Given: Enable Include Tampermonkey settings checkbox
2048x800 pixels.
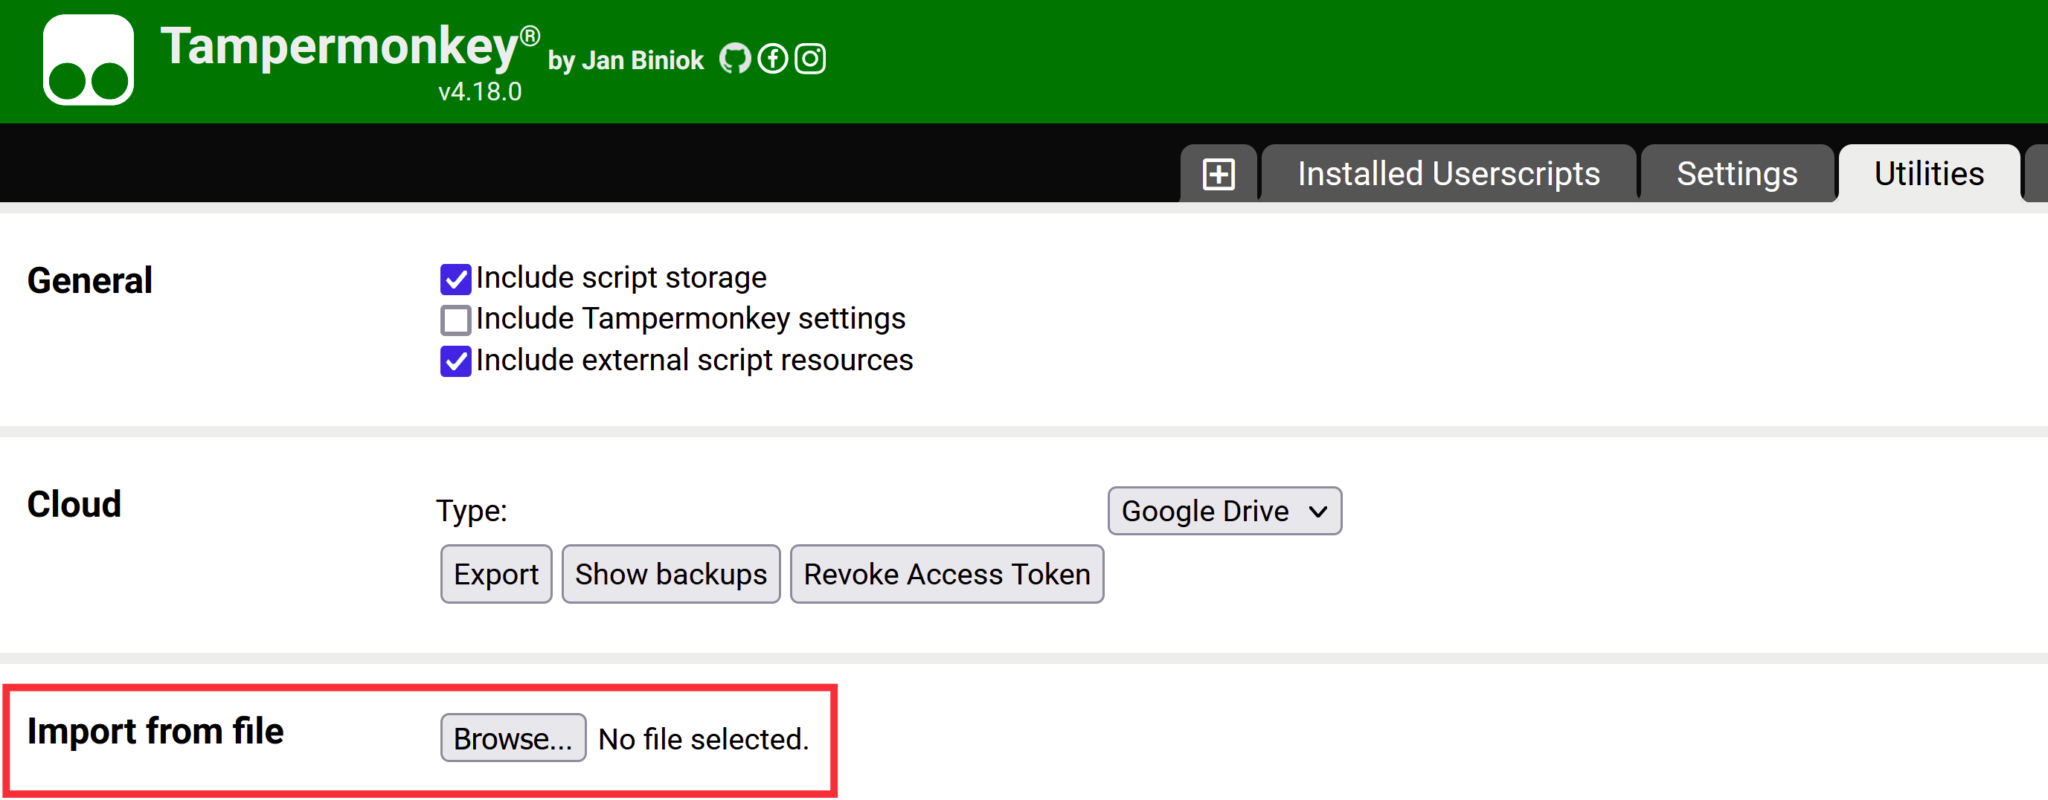Looking at the screenshot, I should 456,320.
